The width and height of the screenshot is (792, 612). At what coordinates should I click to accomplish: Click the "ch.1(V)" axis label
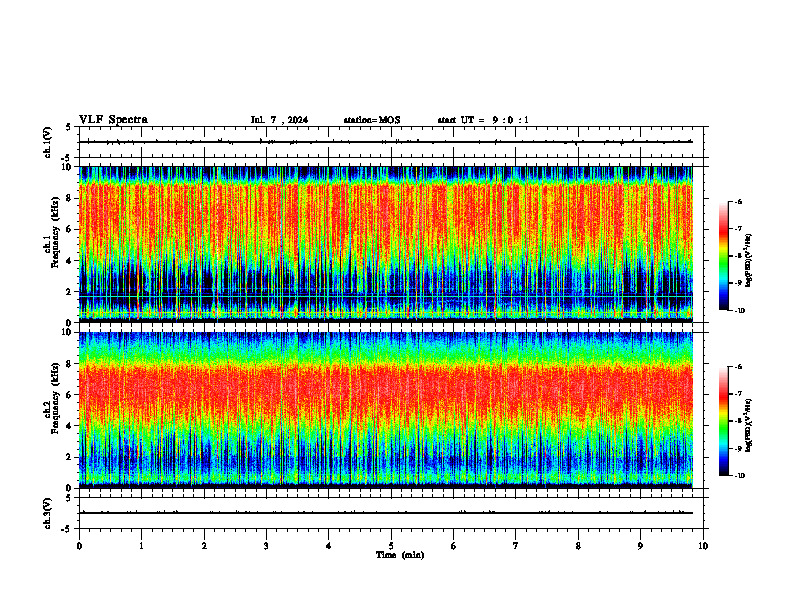coord(48,142)
